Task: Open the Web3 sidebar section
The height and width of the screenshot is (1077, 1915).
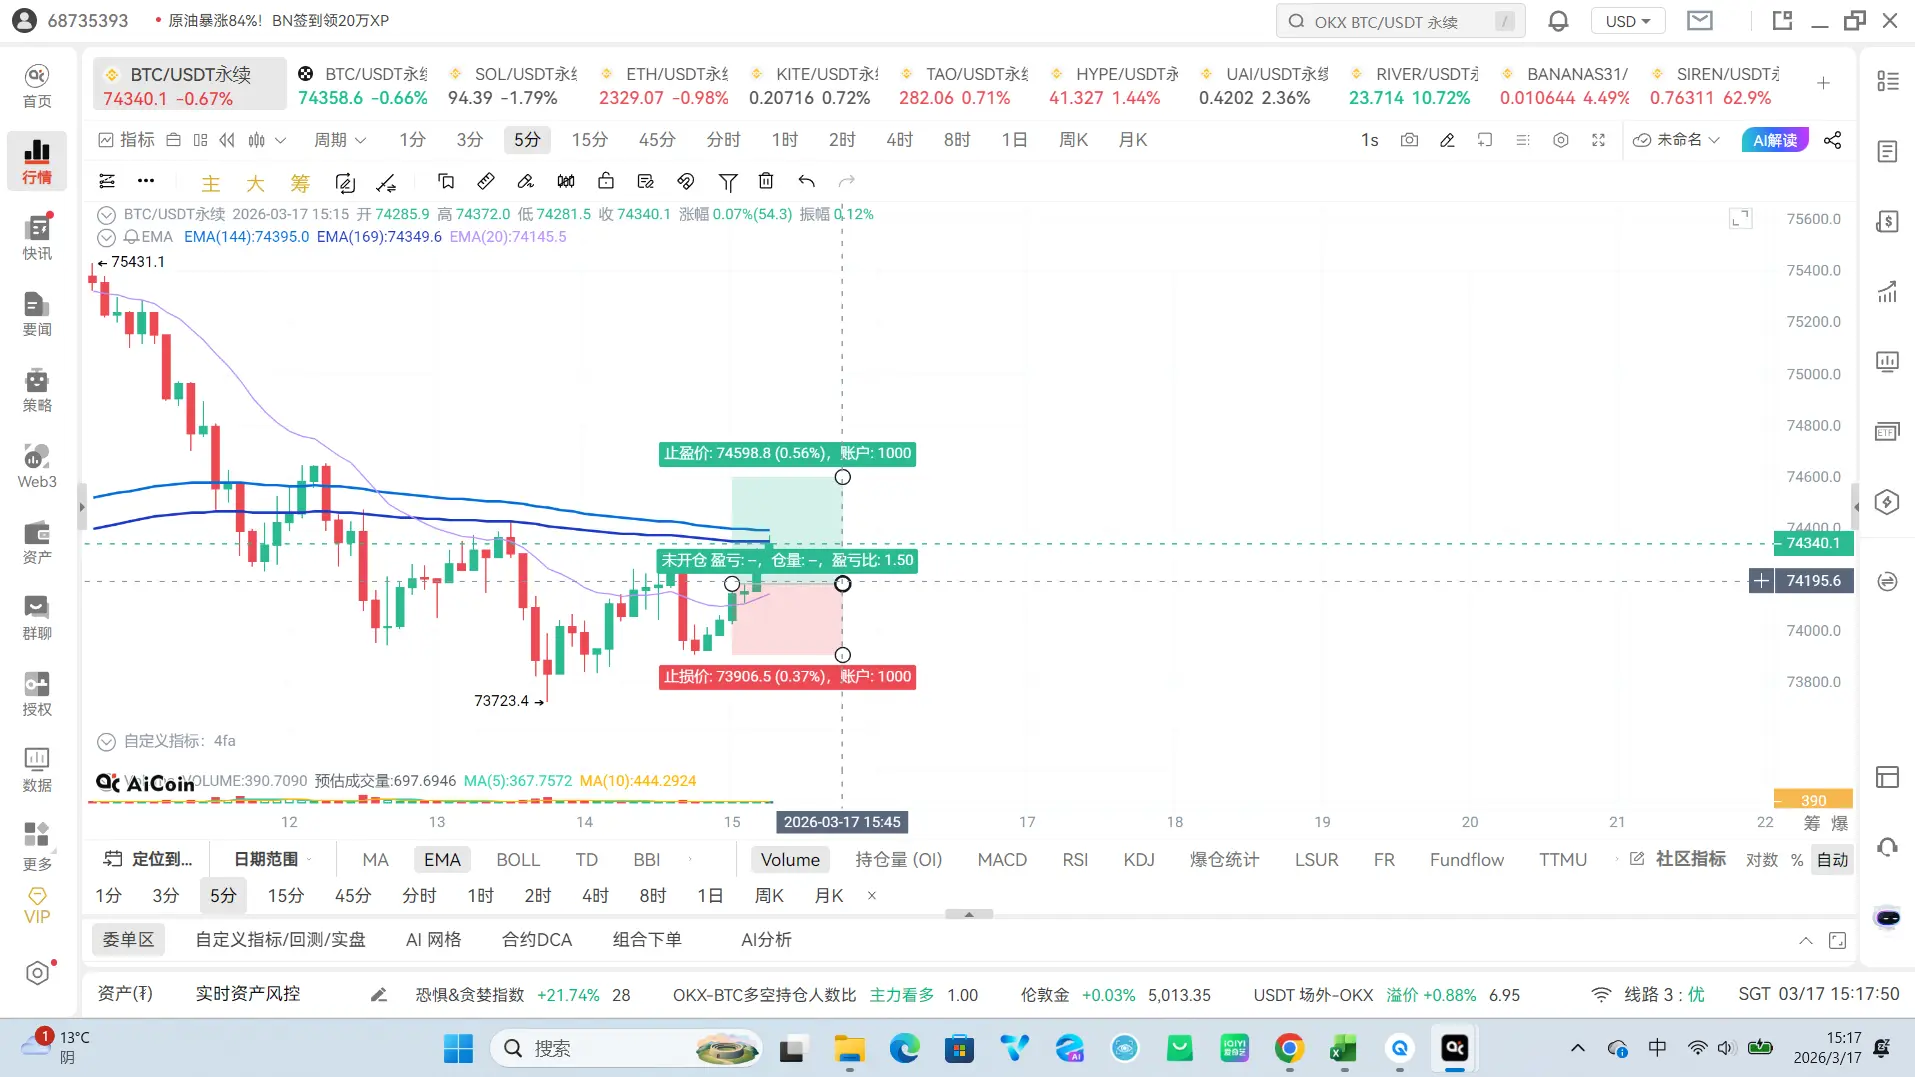Action: click(37, 465)
